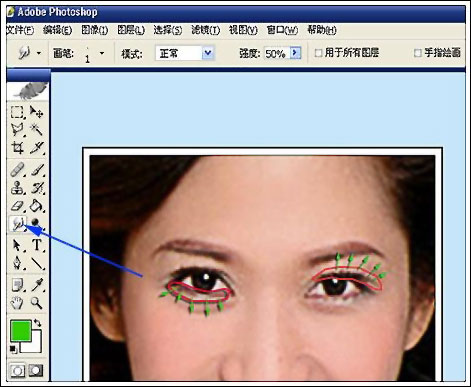This screenshot has height=387, width=471.
Task: Choose the Eraser tool
Action: pos(17,206)
